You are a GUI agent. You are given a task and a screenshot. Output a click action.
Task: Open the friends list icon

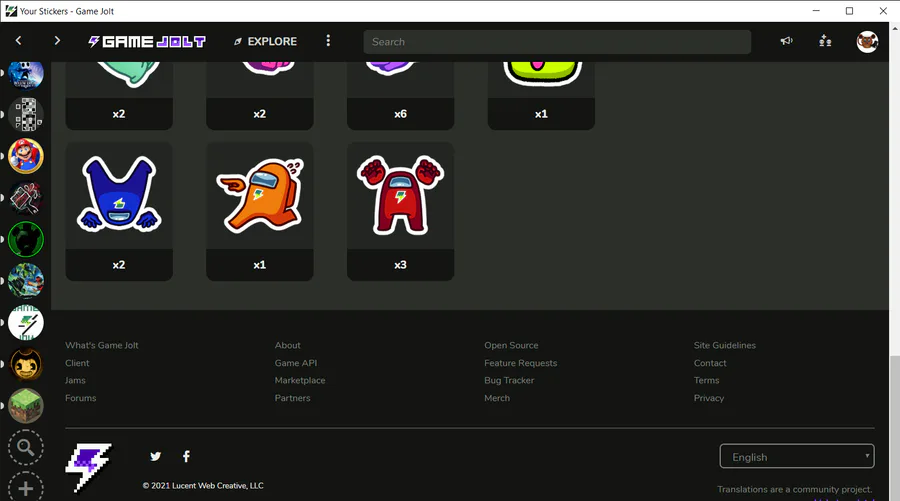825,41
